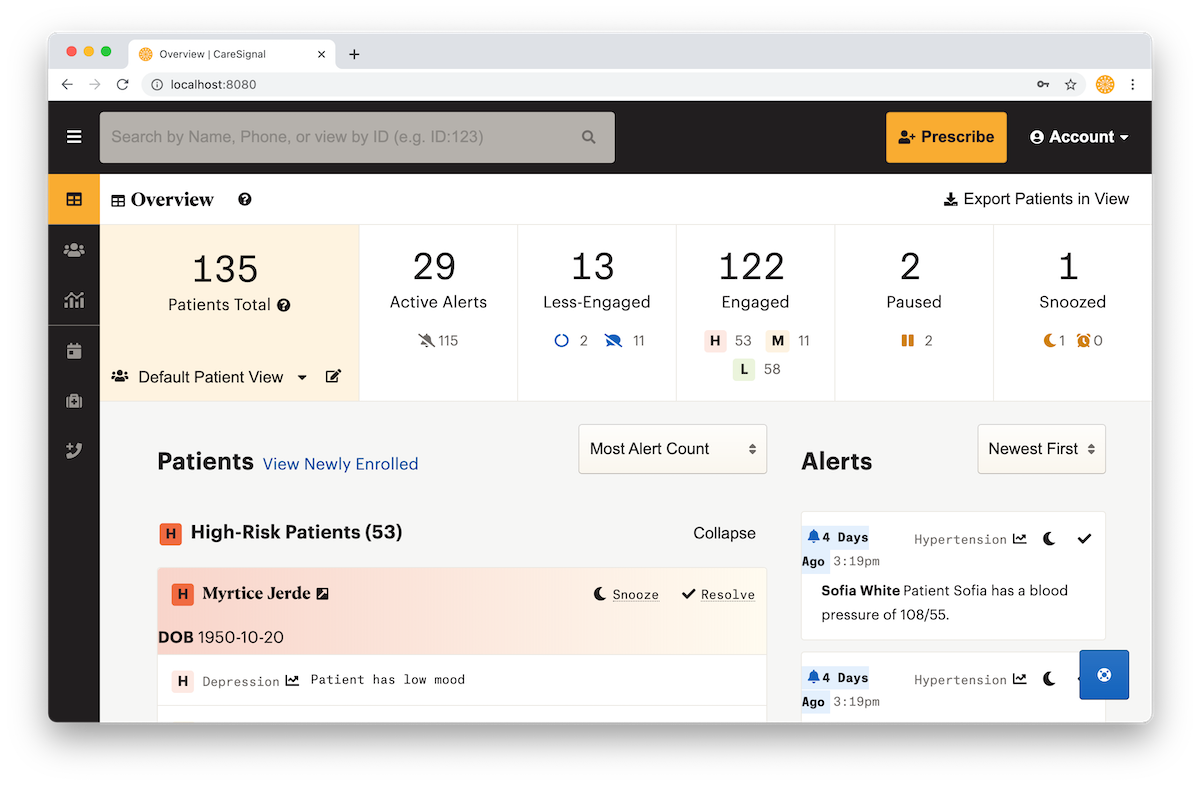Viewport: 1200px width, 786px height.
Task: Click the pause icon under Paused
Action: tap(908, 341)
